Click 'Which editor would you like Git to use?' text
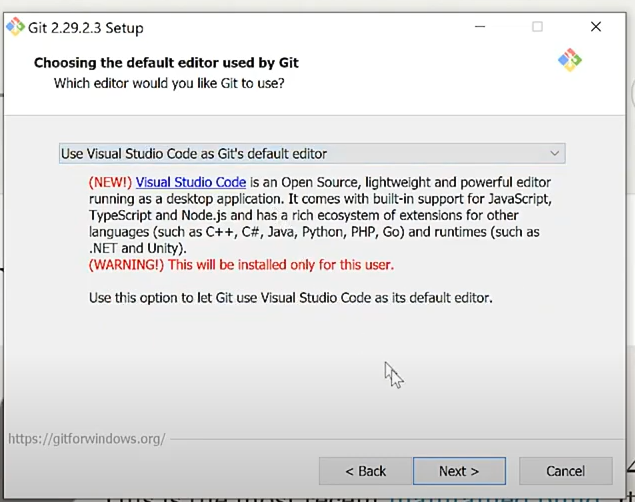The height and width of the screenshot is (502, 635). pyautogui.click(x=169, y=83)
